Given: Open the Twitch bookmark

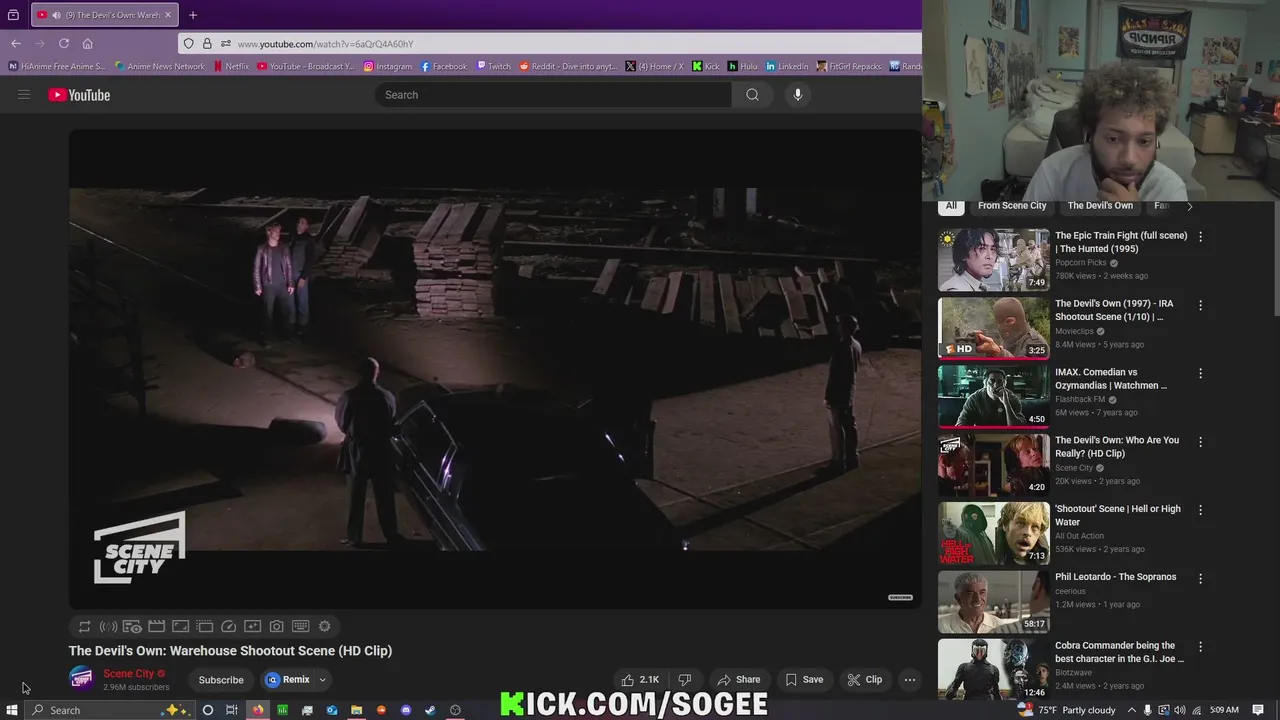Looking at the screenshot, I should 494,66.
